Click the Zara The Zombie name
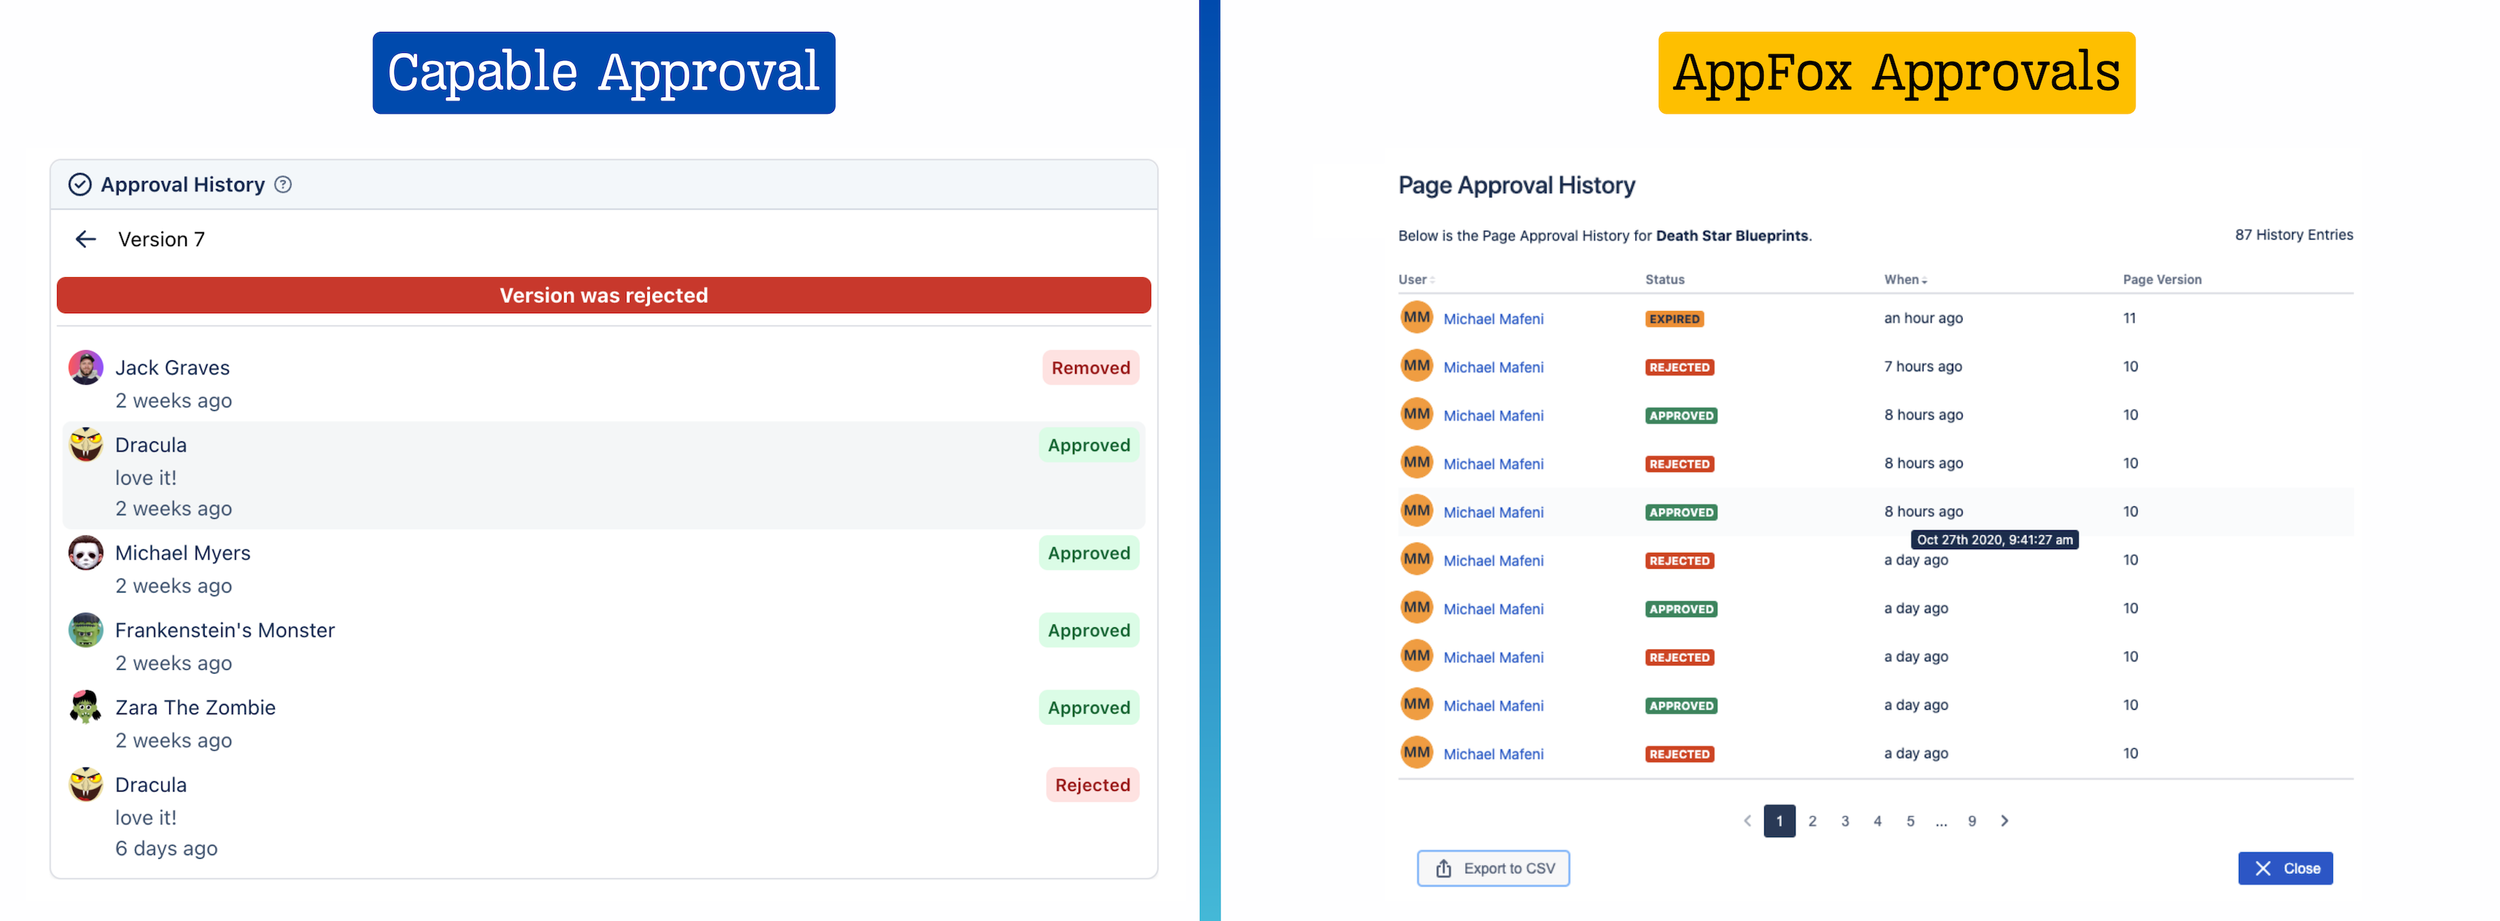This screenshot has height=921, width=2500. [x=195, y=707]
